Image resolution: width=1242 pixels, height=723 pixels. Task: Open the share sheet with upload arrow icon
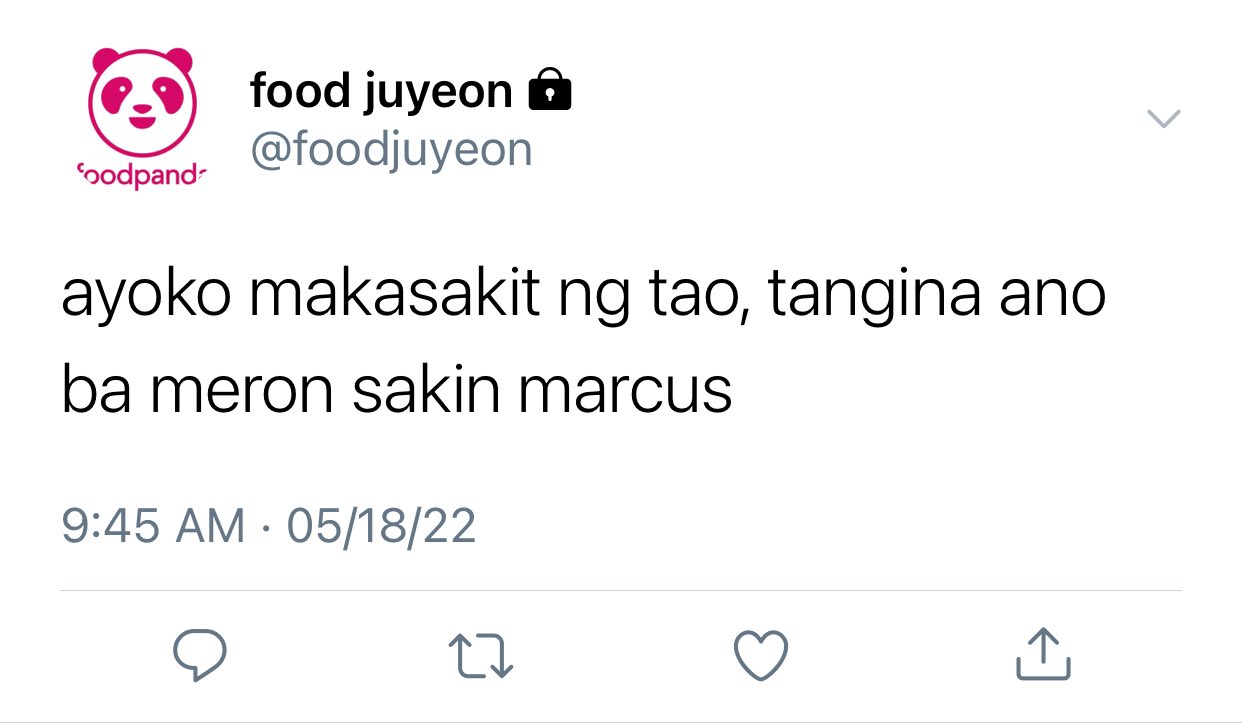coord(1043,654)
